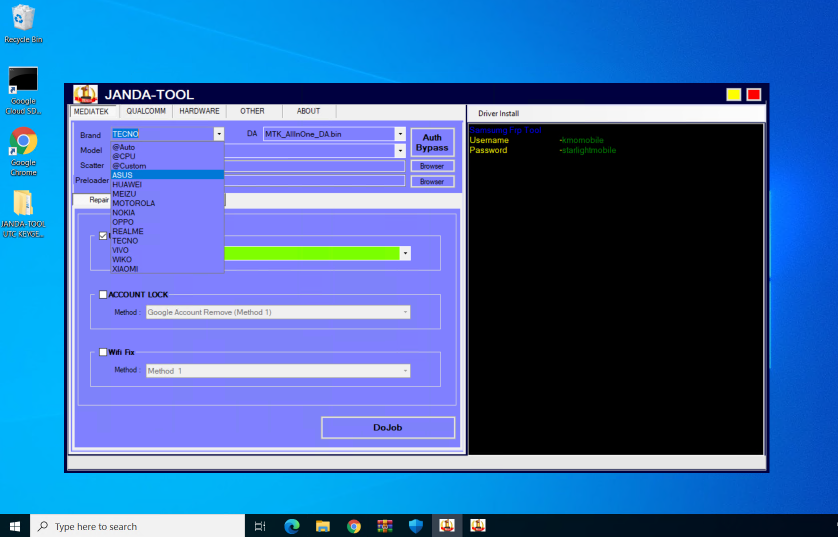Image resolution: width=838 pixels, height=537 pixels.
Task: Expand the Model dropdown arrow
Action: 400,151
